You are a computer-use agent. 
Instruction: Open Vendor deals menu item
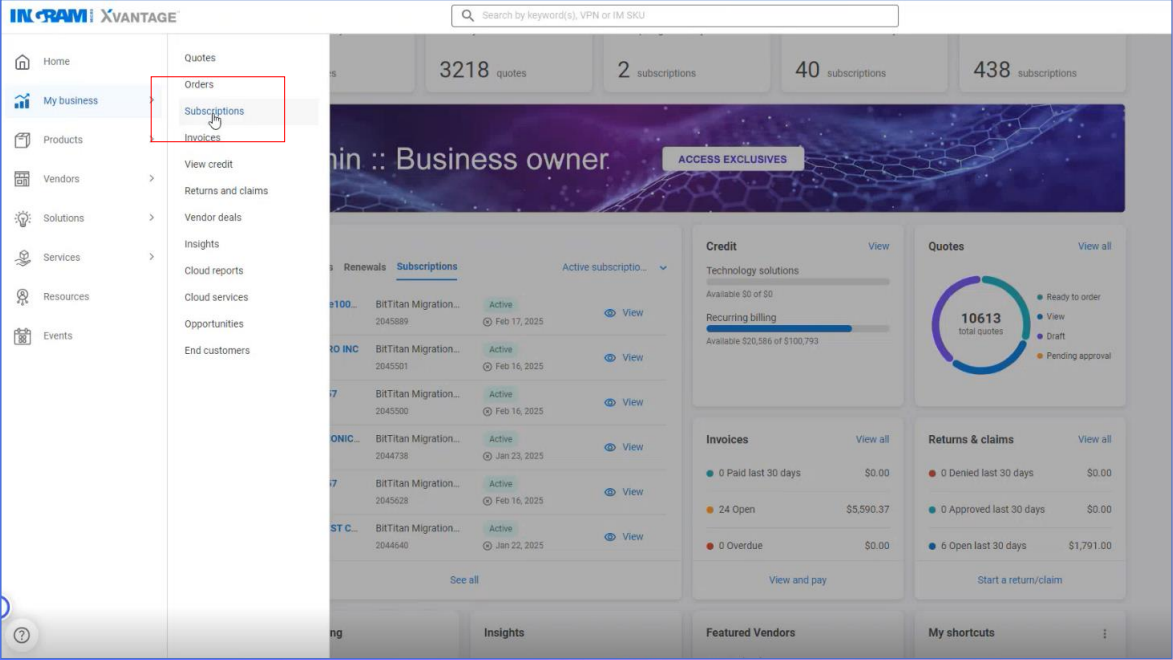(213, 217)
